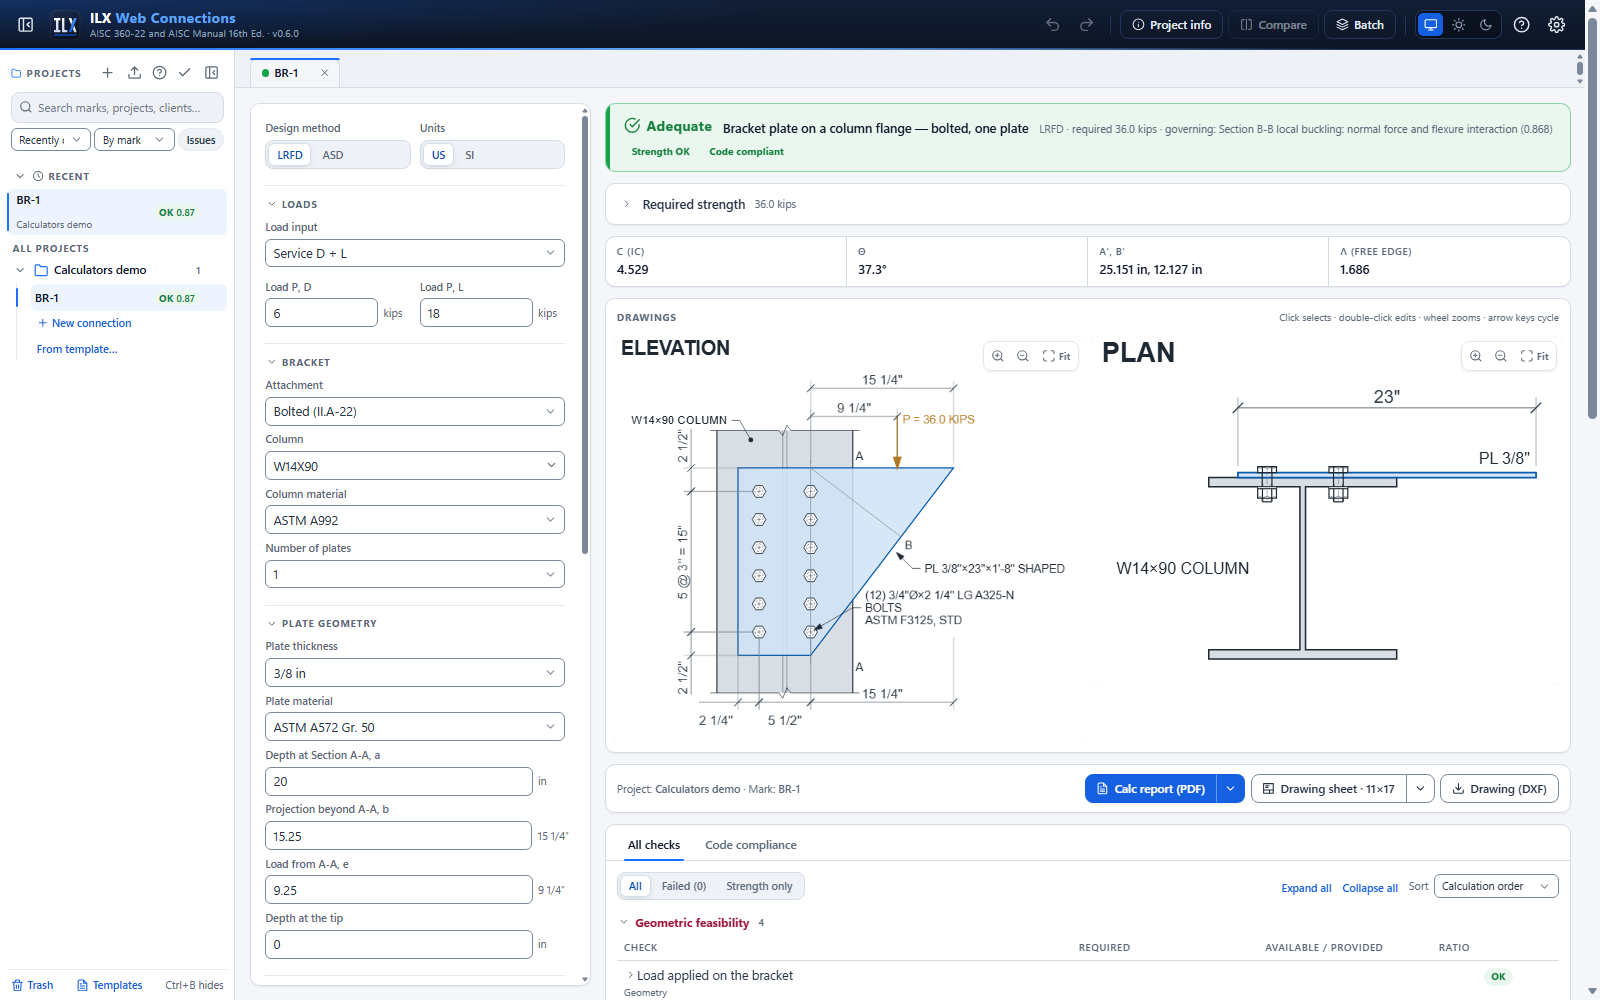
Task: Switch to desktop display theme icon
Action: tap(1431, 25)
